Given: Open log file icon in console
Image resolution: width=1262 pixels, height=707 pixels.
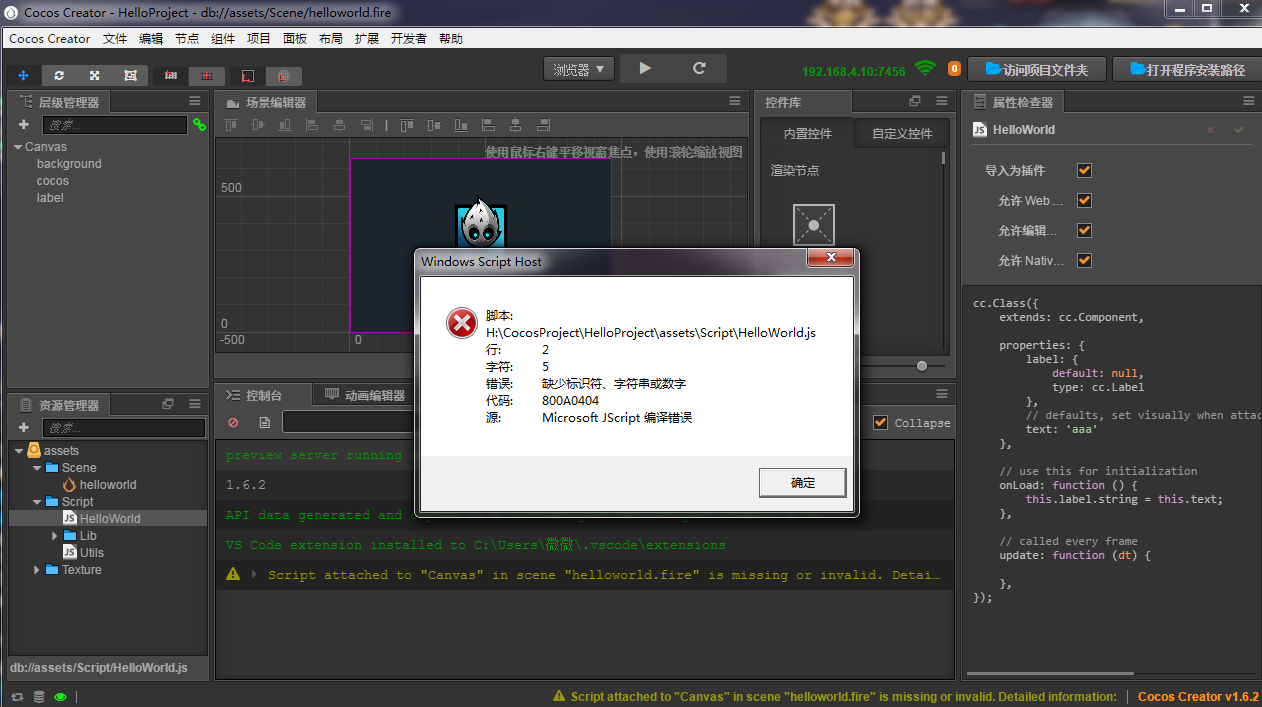Looking at the screenshot, I should [x=264, y=423].
